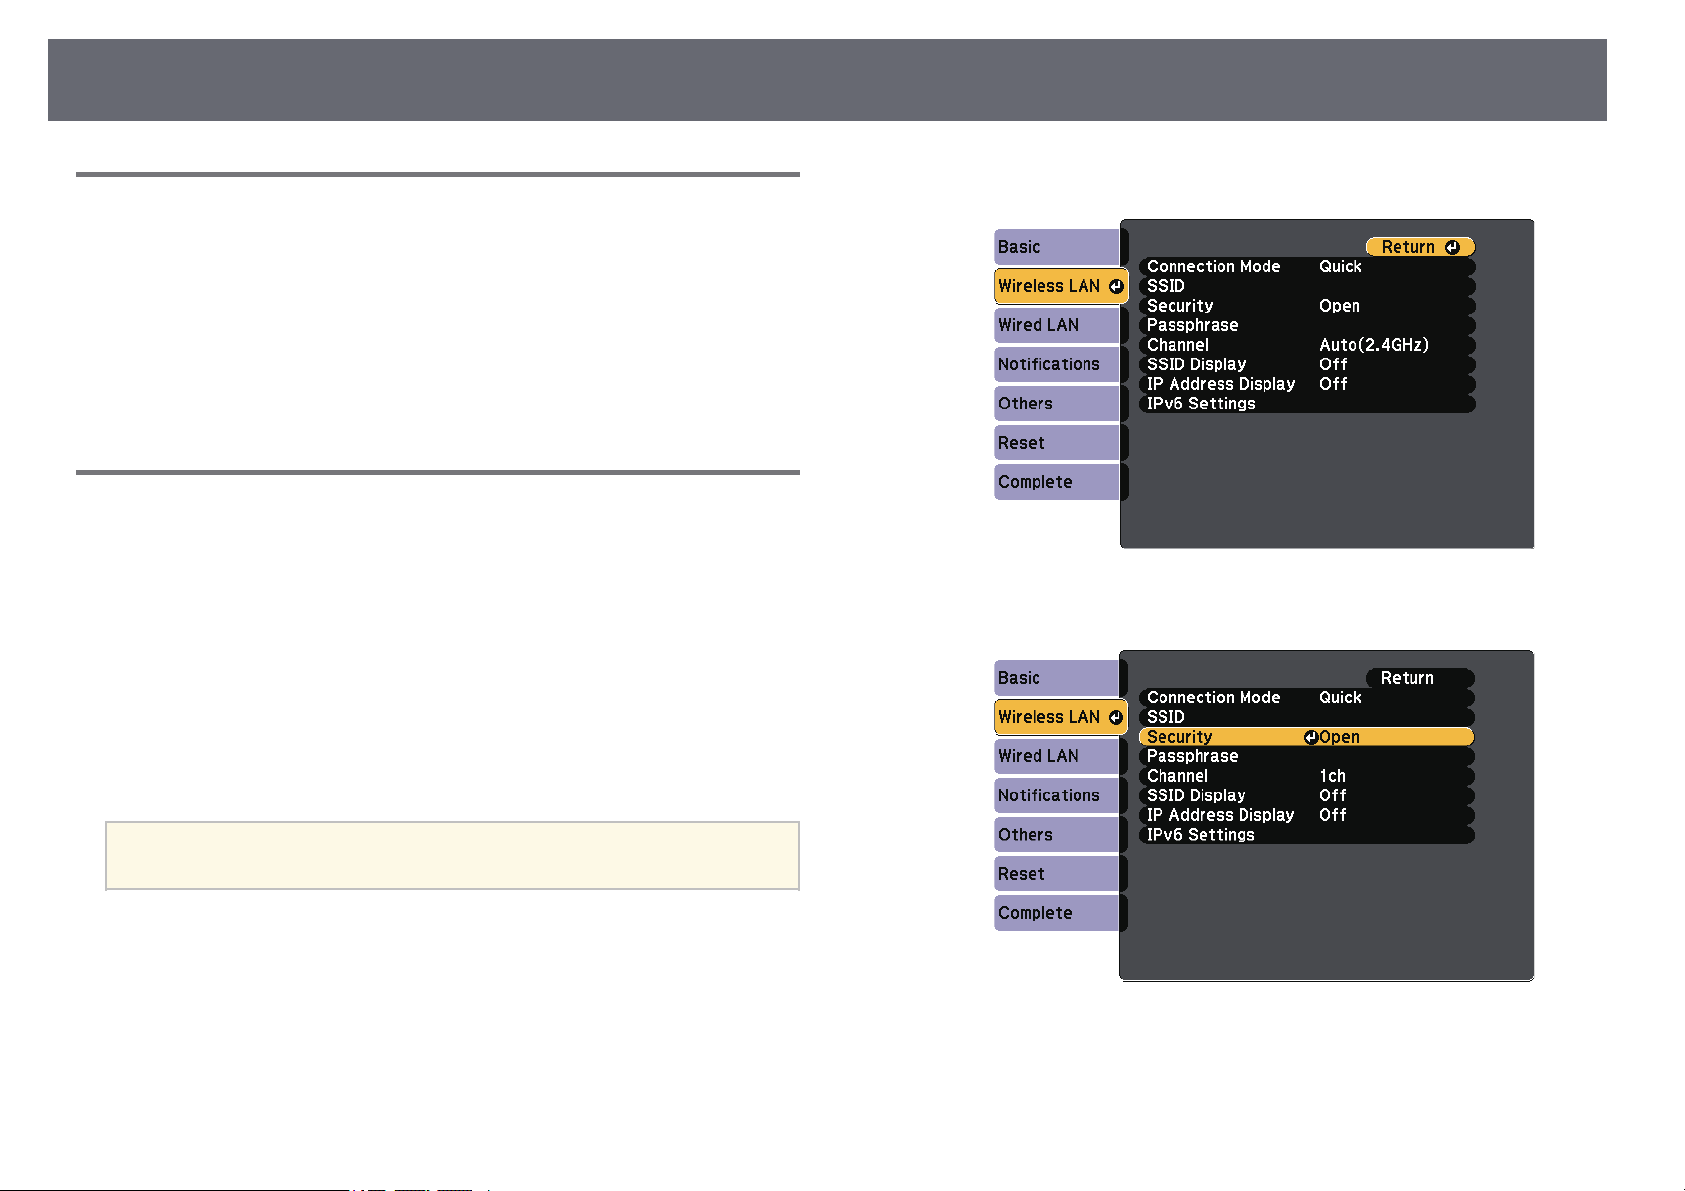
Task: Select Basic tab in menu with highlighted Return
Action: (x=1057, y=247)
